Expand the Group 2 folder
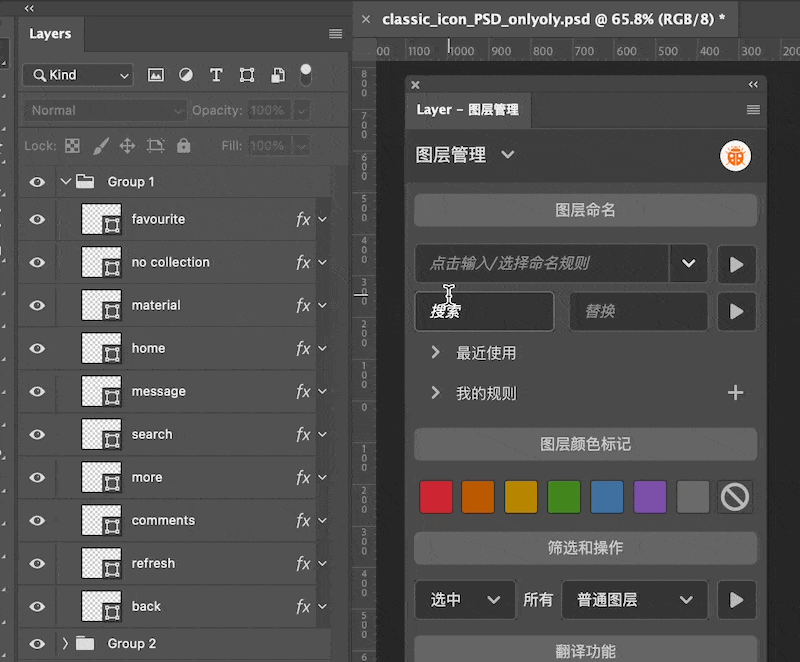The width and height of the screenshot is (800, 662). coord(65,643)
